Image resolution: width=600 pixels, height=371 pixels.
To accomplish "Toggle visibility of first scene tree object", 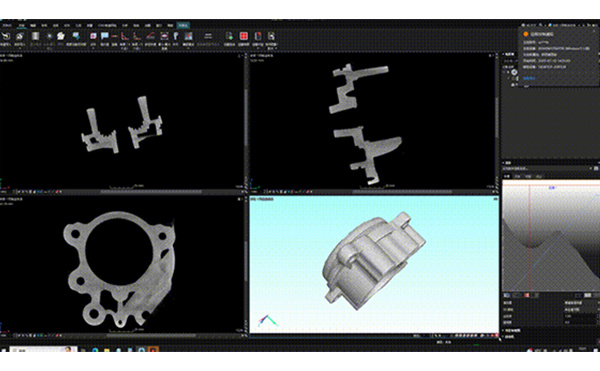I will coord(514,72).
